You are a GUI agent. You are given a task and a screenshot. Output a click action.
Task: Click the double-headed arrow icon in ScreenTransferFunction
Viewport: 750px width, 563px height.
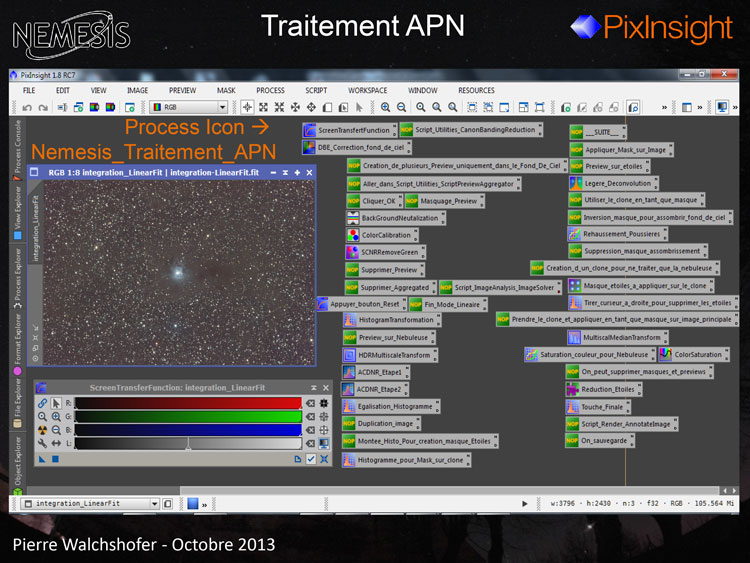click(x=56, y=443)
